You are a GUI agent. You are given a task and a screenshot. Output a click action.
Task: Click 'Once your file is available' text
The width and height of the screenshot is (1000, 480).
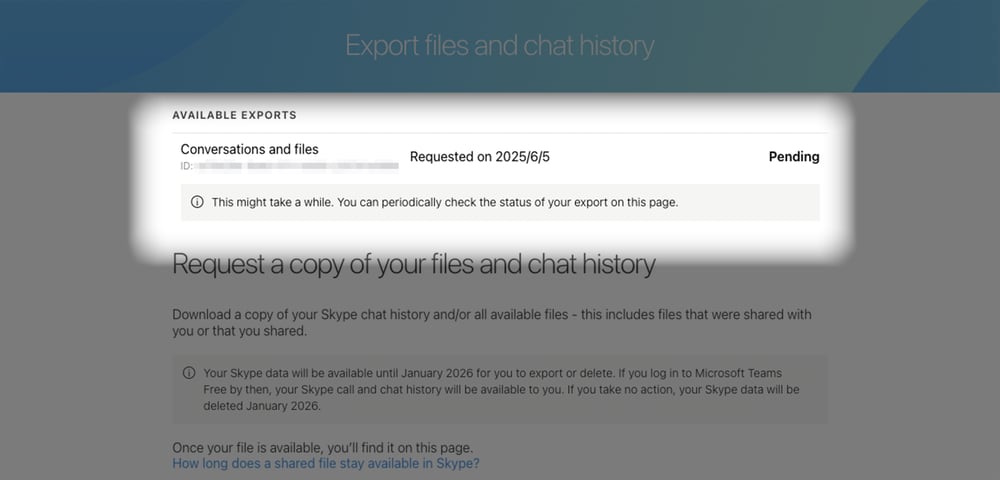323,447
